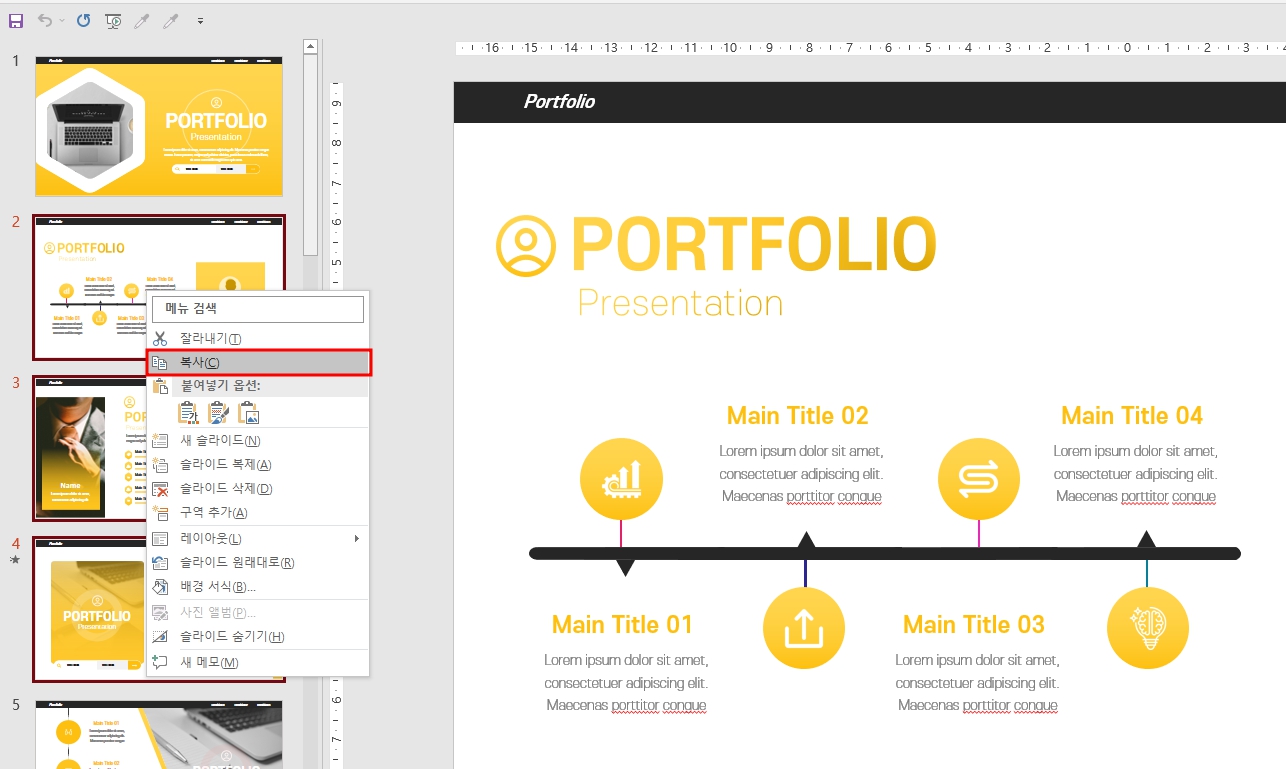The image size is (1286, 769).
Task: Select slide 3 thumbnail with businessman photo
Action: (x=89, y=448)
